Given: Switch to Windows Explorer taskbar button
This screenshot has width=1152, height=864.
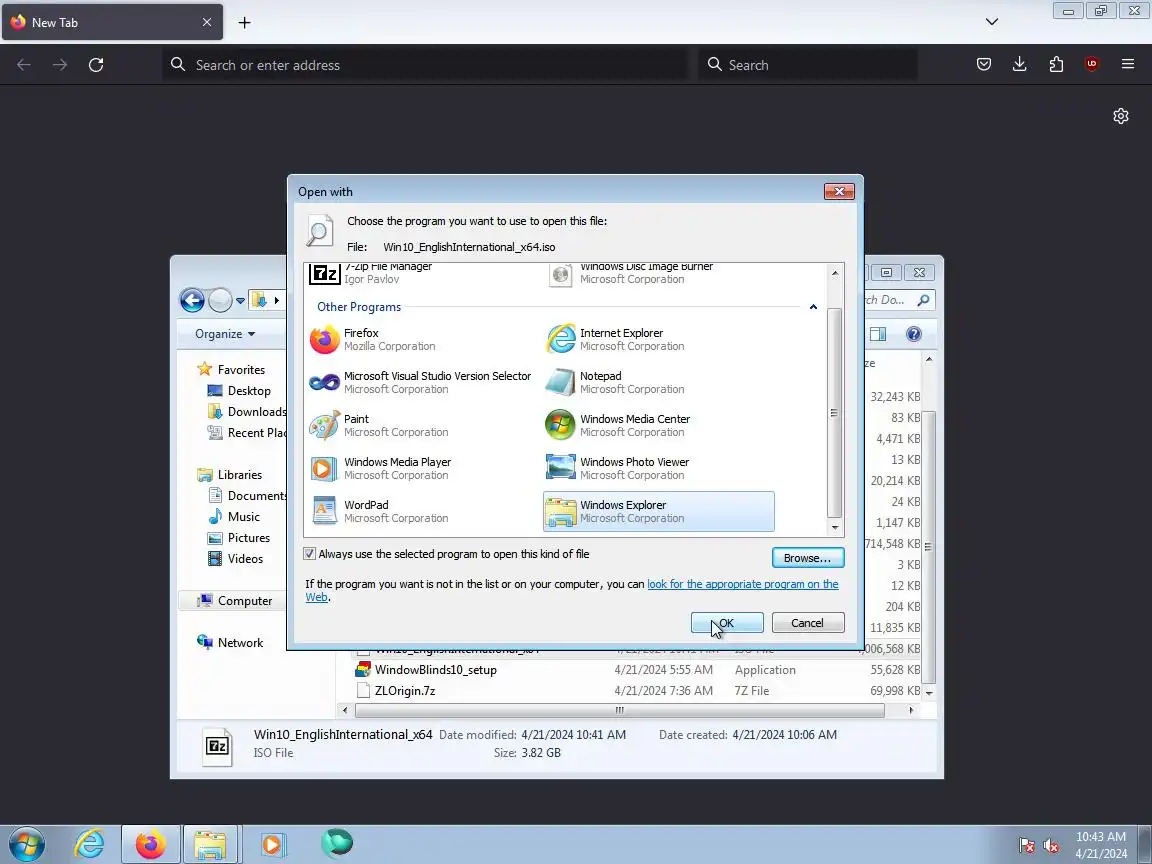Looking at the screenshot, I should (x=210, y=844).
